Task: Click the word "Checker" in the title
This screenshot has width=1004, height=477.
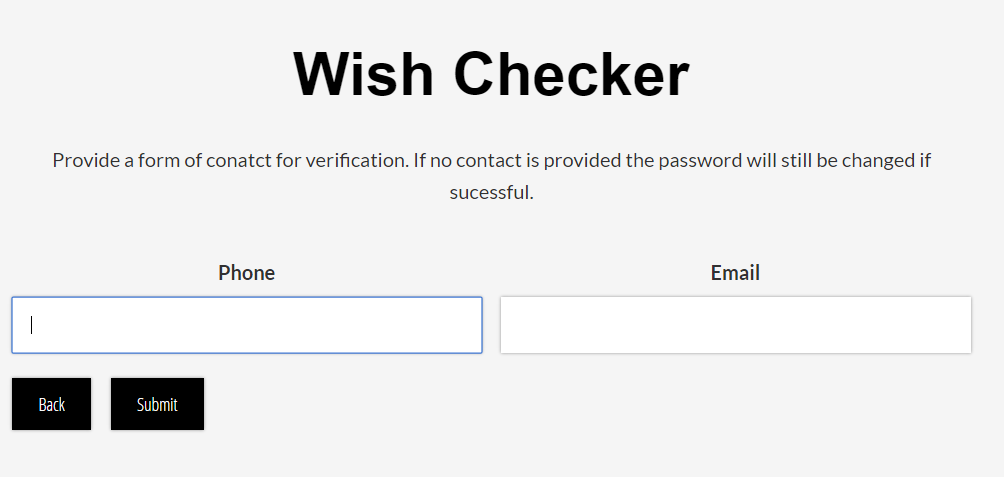Action: [570, 74]
